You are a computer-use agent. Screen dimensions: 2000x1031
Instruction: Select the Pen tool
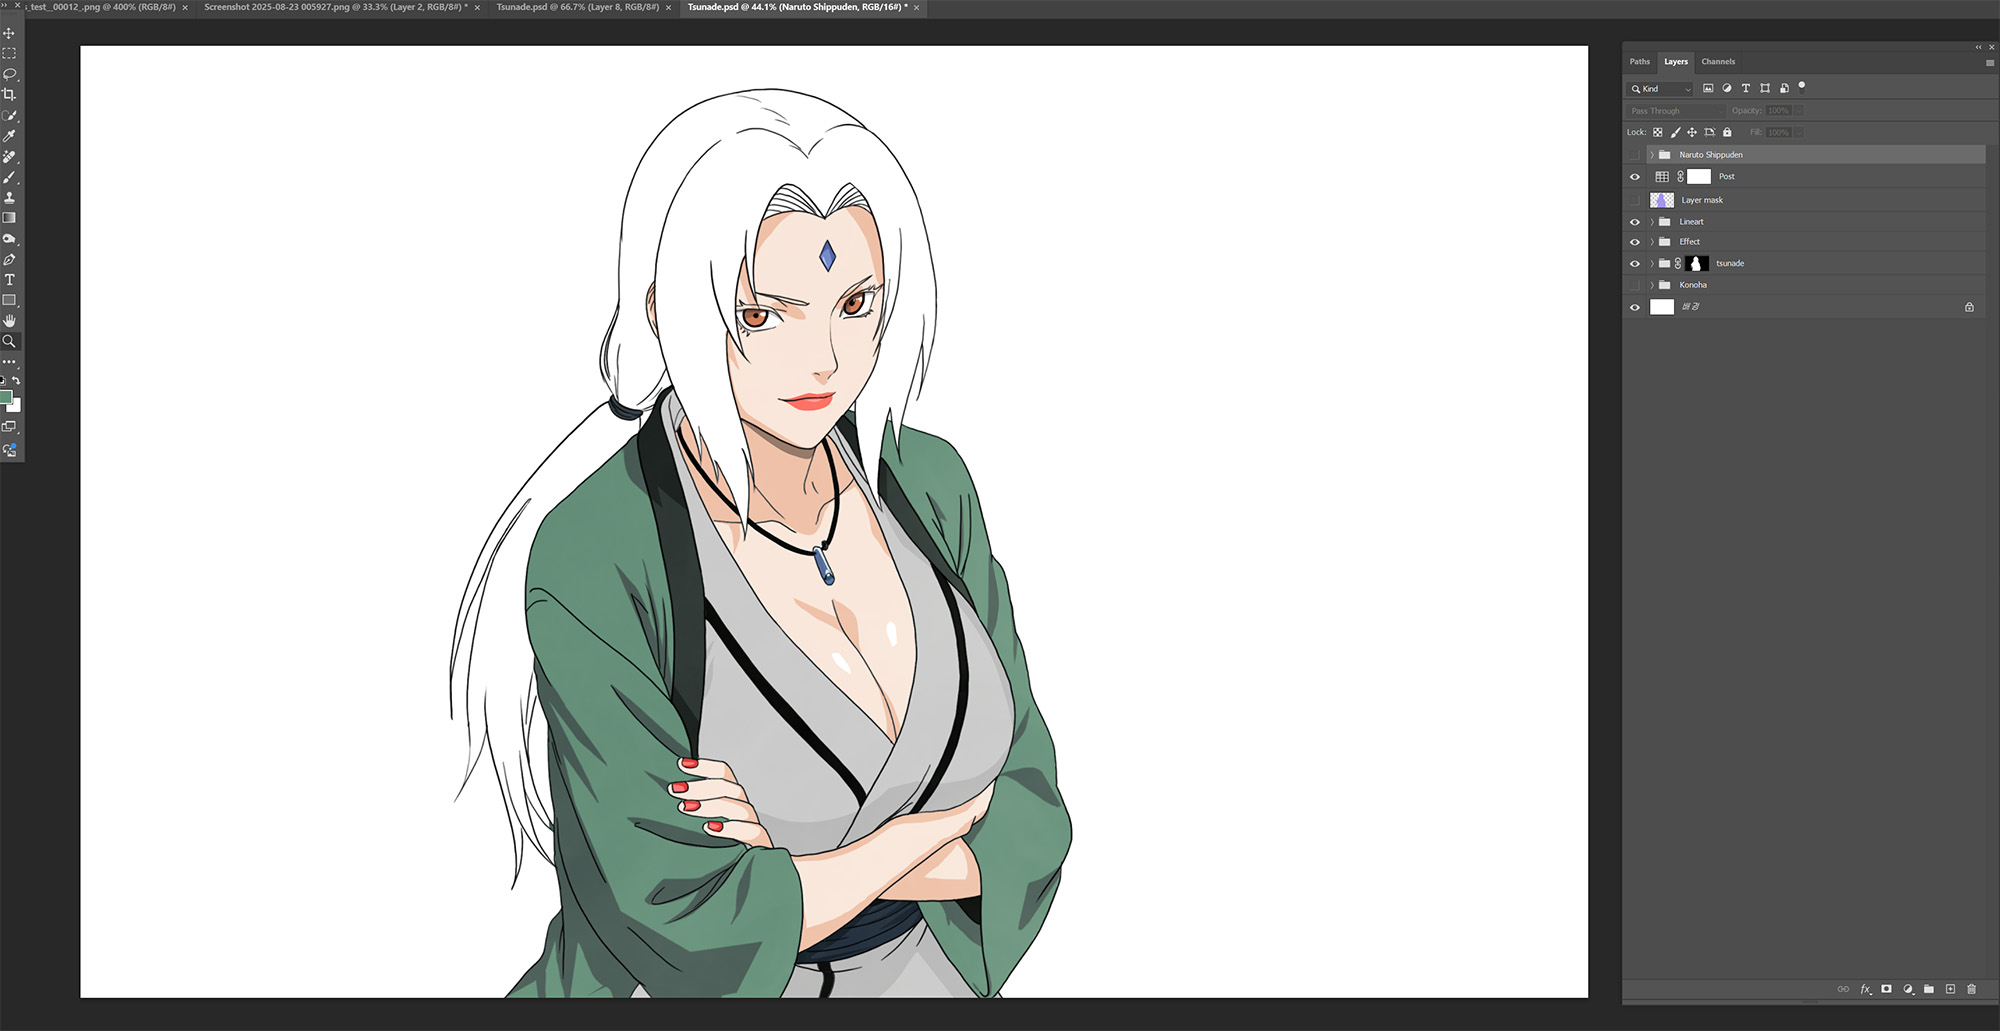[x=9, y=259]
